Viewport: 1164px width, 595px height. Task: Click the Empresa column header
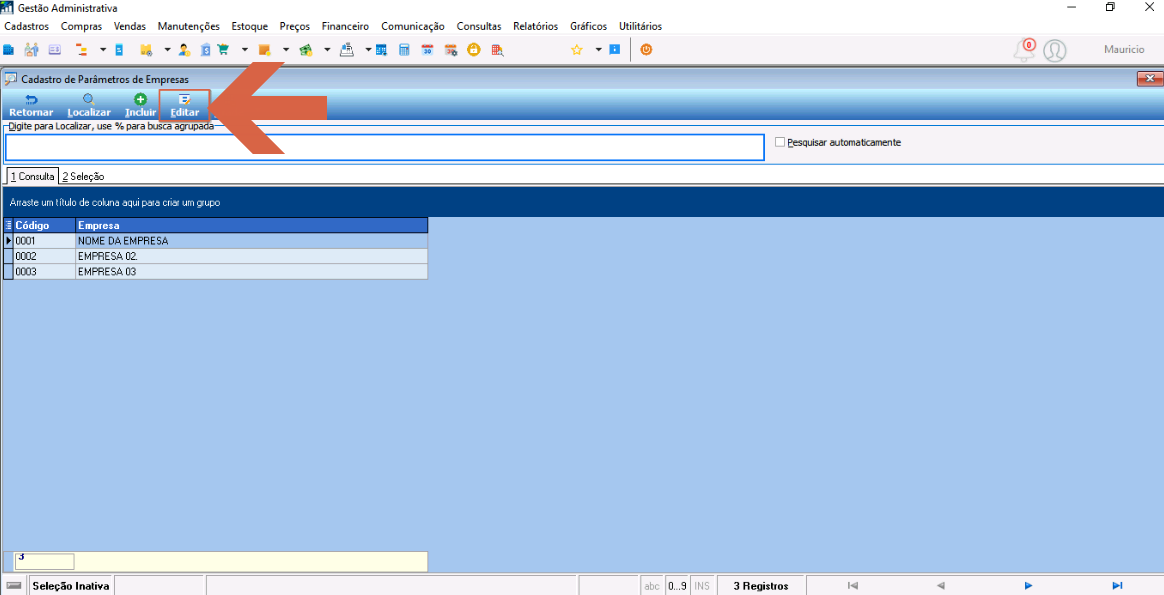pos(252,225)
